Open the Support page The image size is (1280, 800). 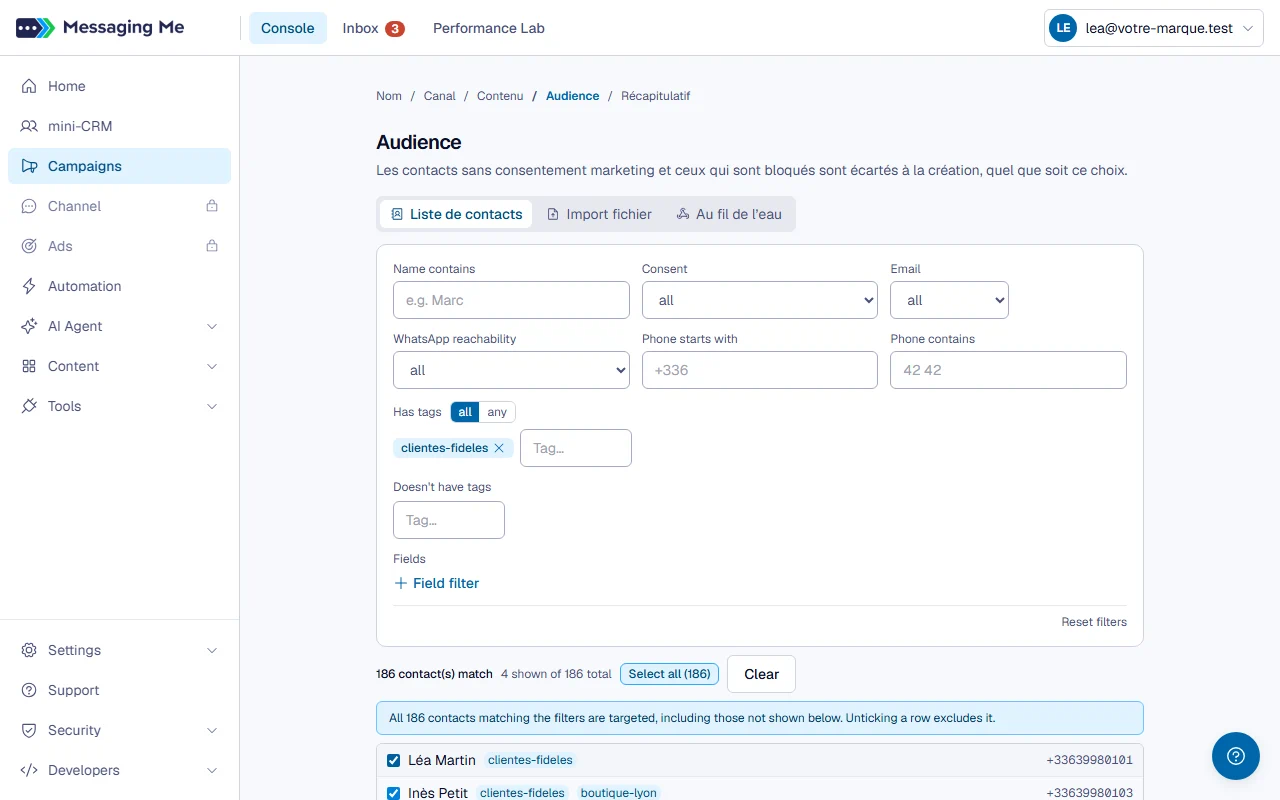point(119,690)
